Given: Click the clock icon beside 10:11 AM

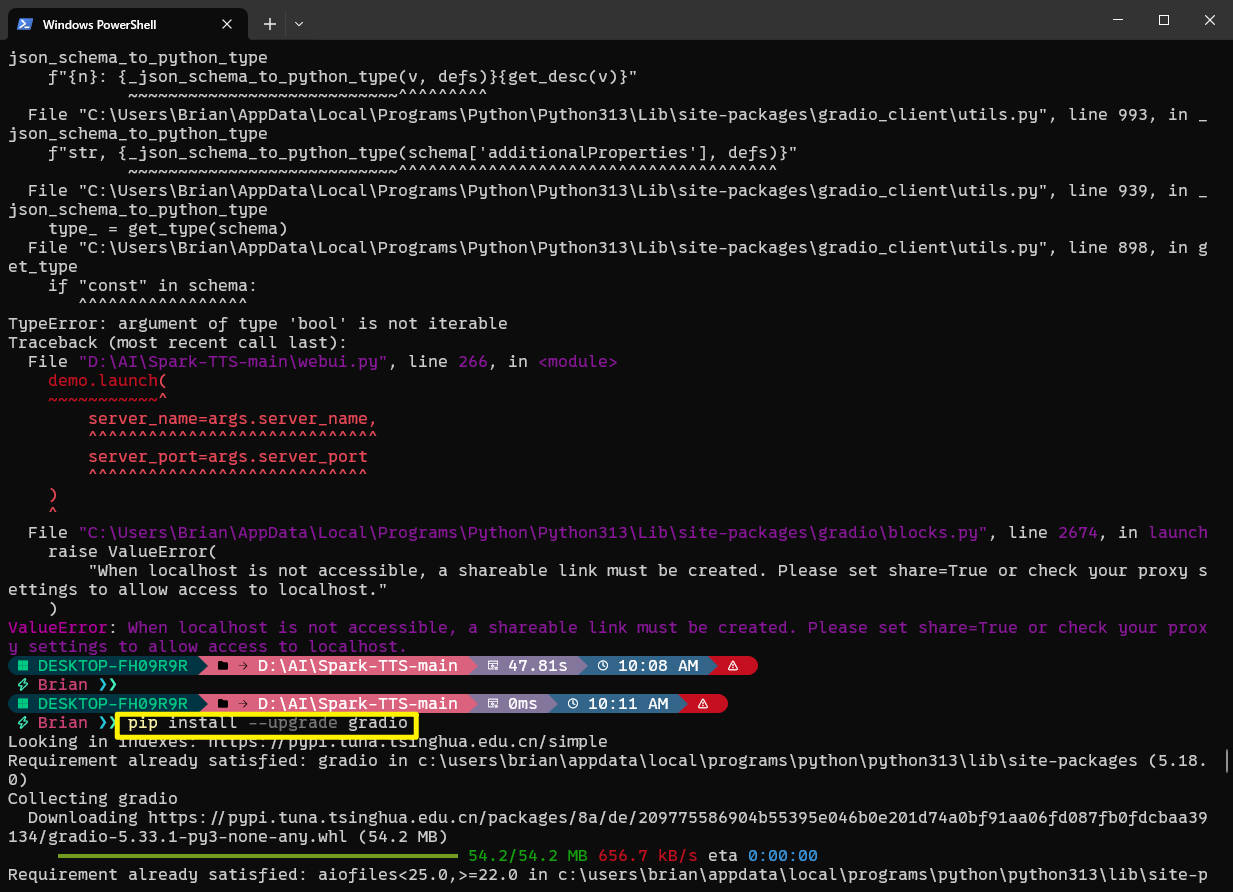Looking at the screenshot, I should pyautogui.click(x=573, y=704).
